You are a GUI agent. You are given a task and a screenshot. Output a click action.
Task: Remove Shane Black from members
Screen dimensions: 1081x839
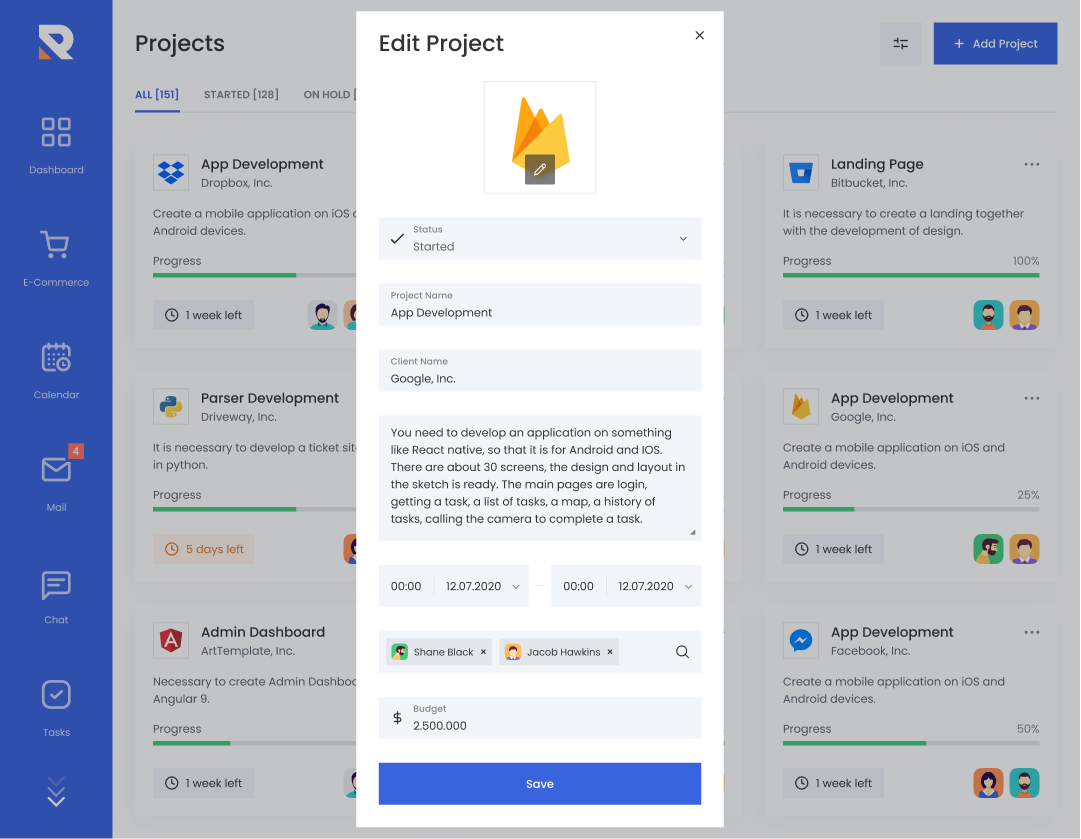coord(484,652)
